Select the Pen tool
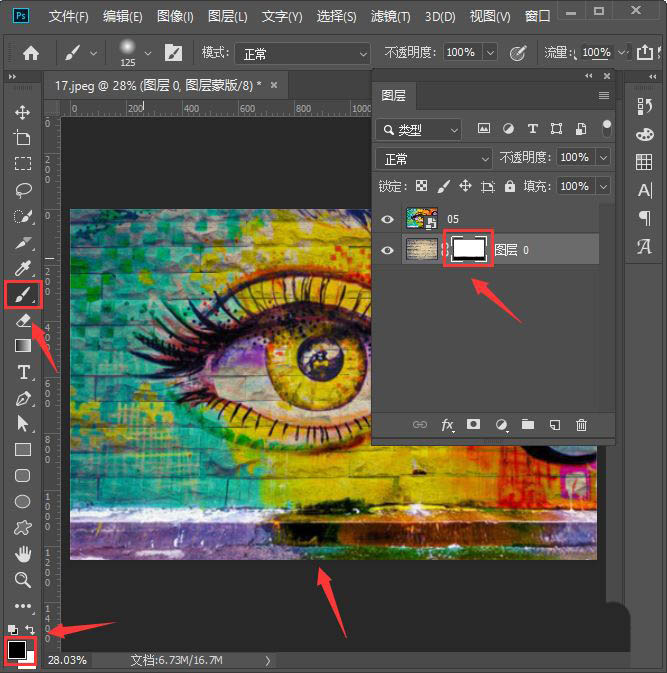The image size is (667, 673). [x=23, y=398]
